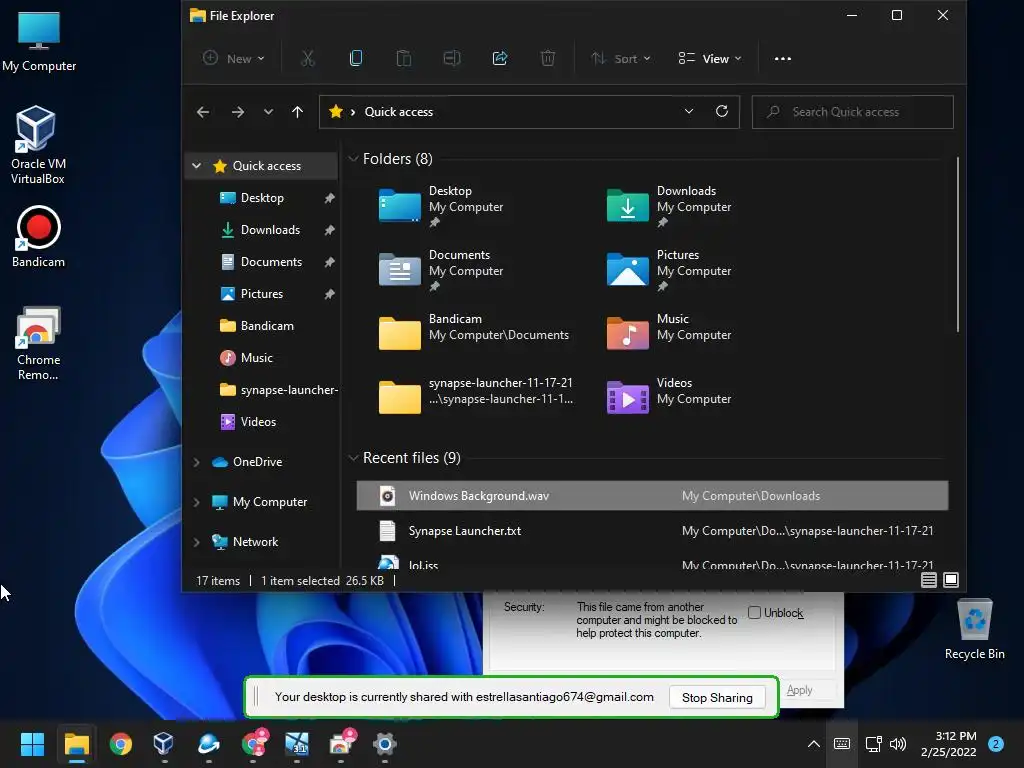
Task: Open notification center badge on taskbar
Action: pyautogui.click(x=996, y=744)
